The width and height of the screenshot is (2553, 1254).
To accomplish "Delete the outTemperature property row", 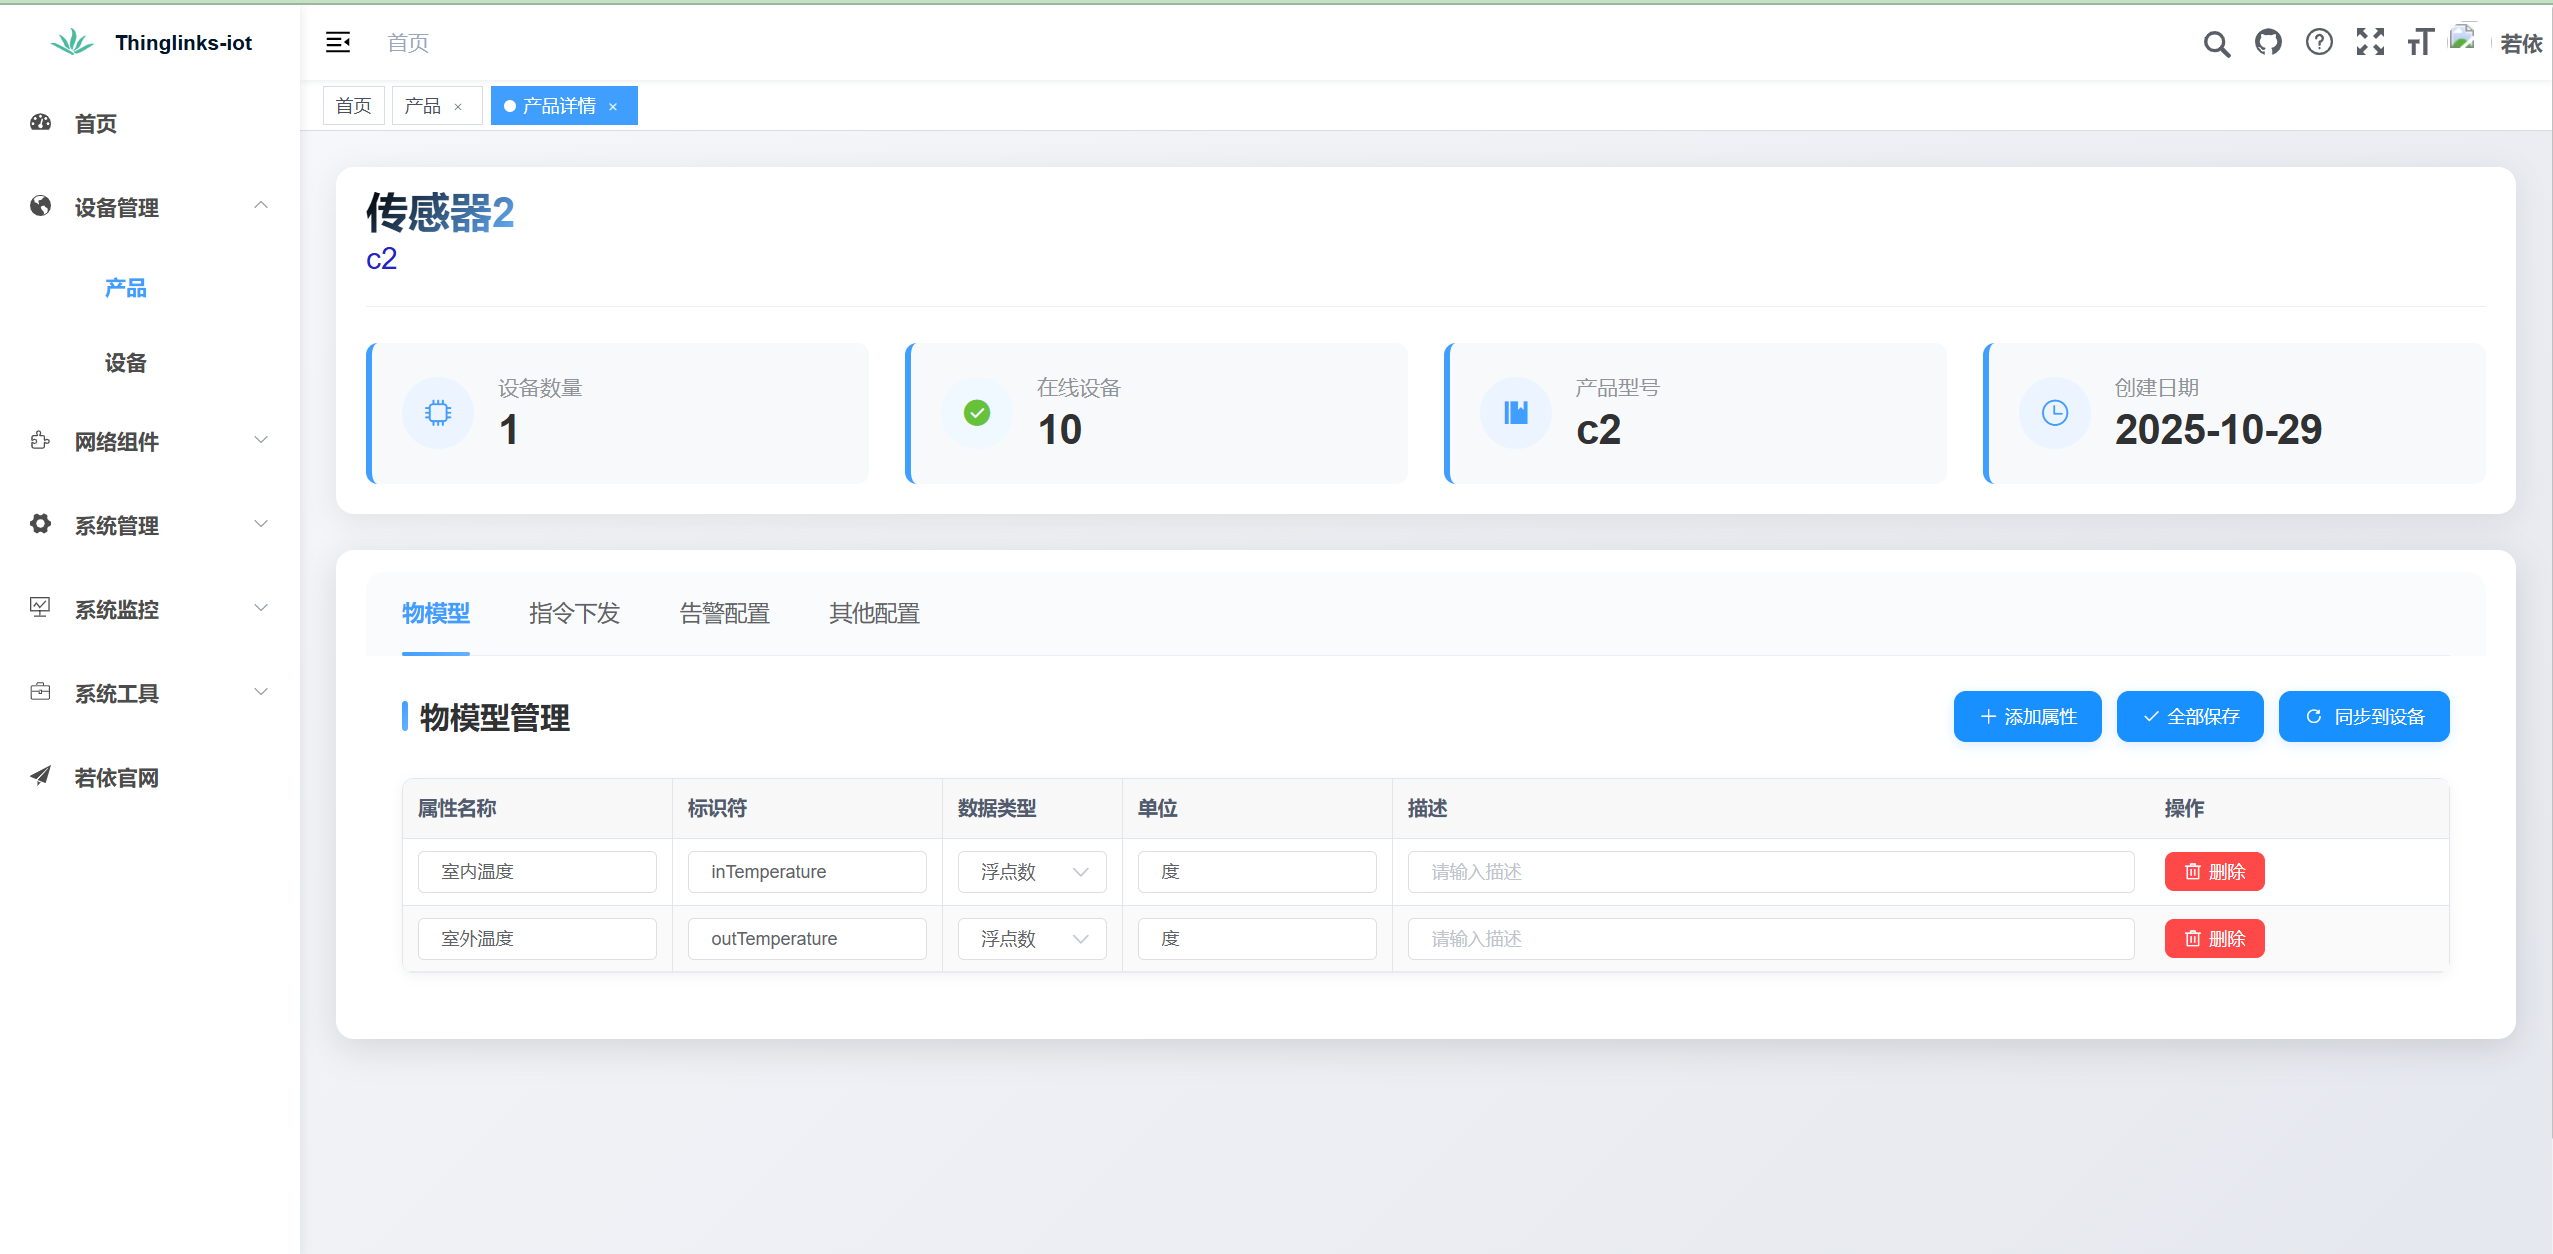I will pos(2214,939).
